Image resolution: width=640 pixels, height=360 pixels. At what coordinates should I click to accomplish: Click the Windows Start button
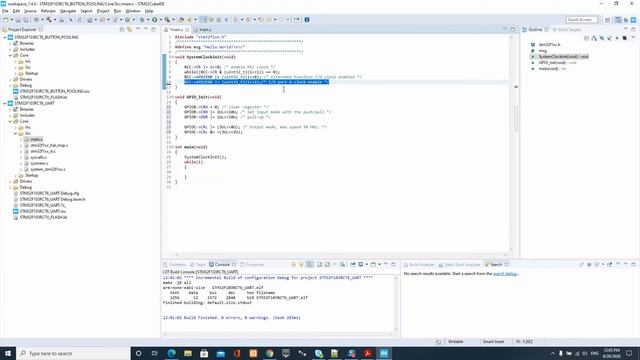[x=8, y=353]
